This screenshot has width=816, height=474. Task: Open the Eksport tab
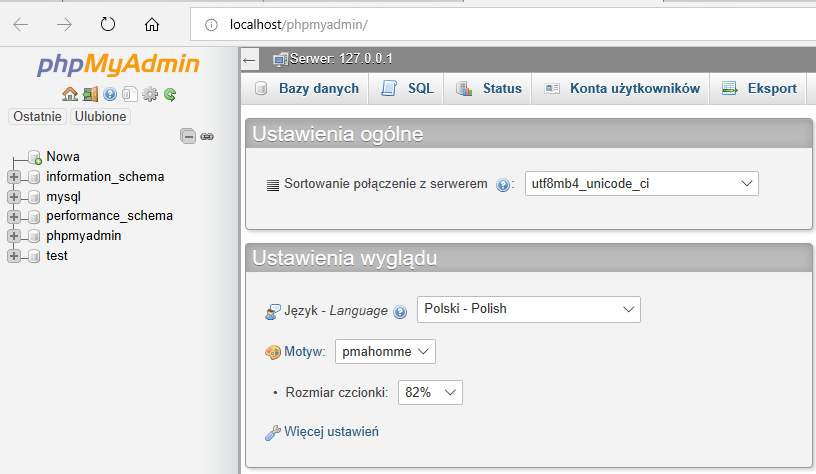758,88
